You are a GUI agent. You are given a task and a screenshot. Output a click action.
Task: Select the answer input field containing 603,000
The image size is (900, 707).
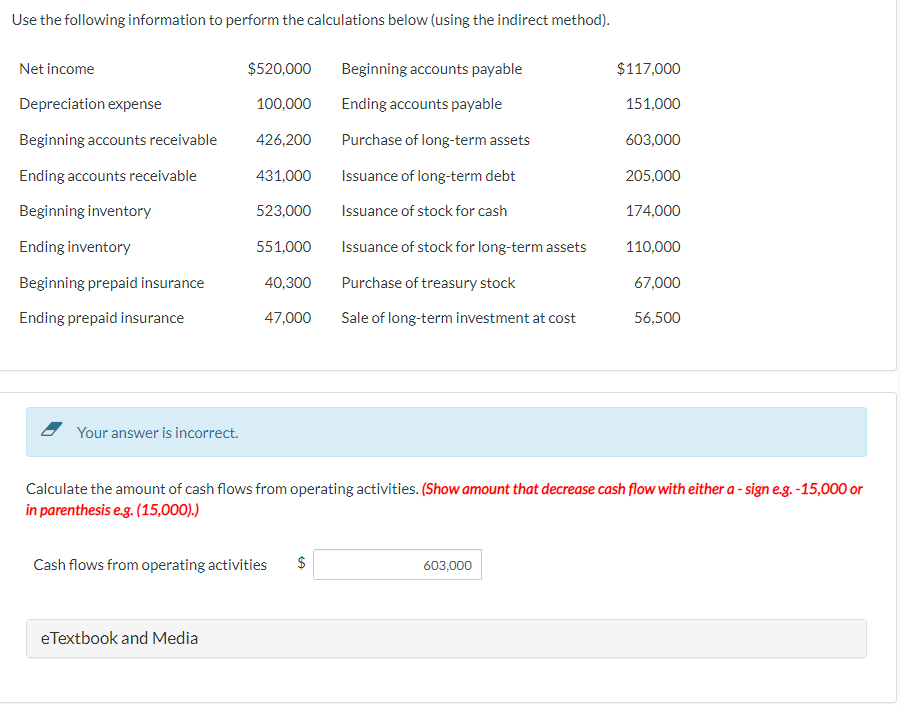click(x=397, y=564)
